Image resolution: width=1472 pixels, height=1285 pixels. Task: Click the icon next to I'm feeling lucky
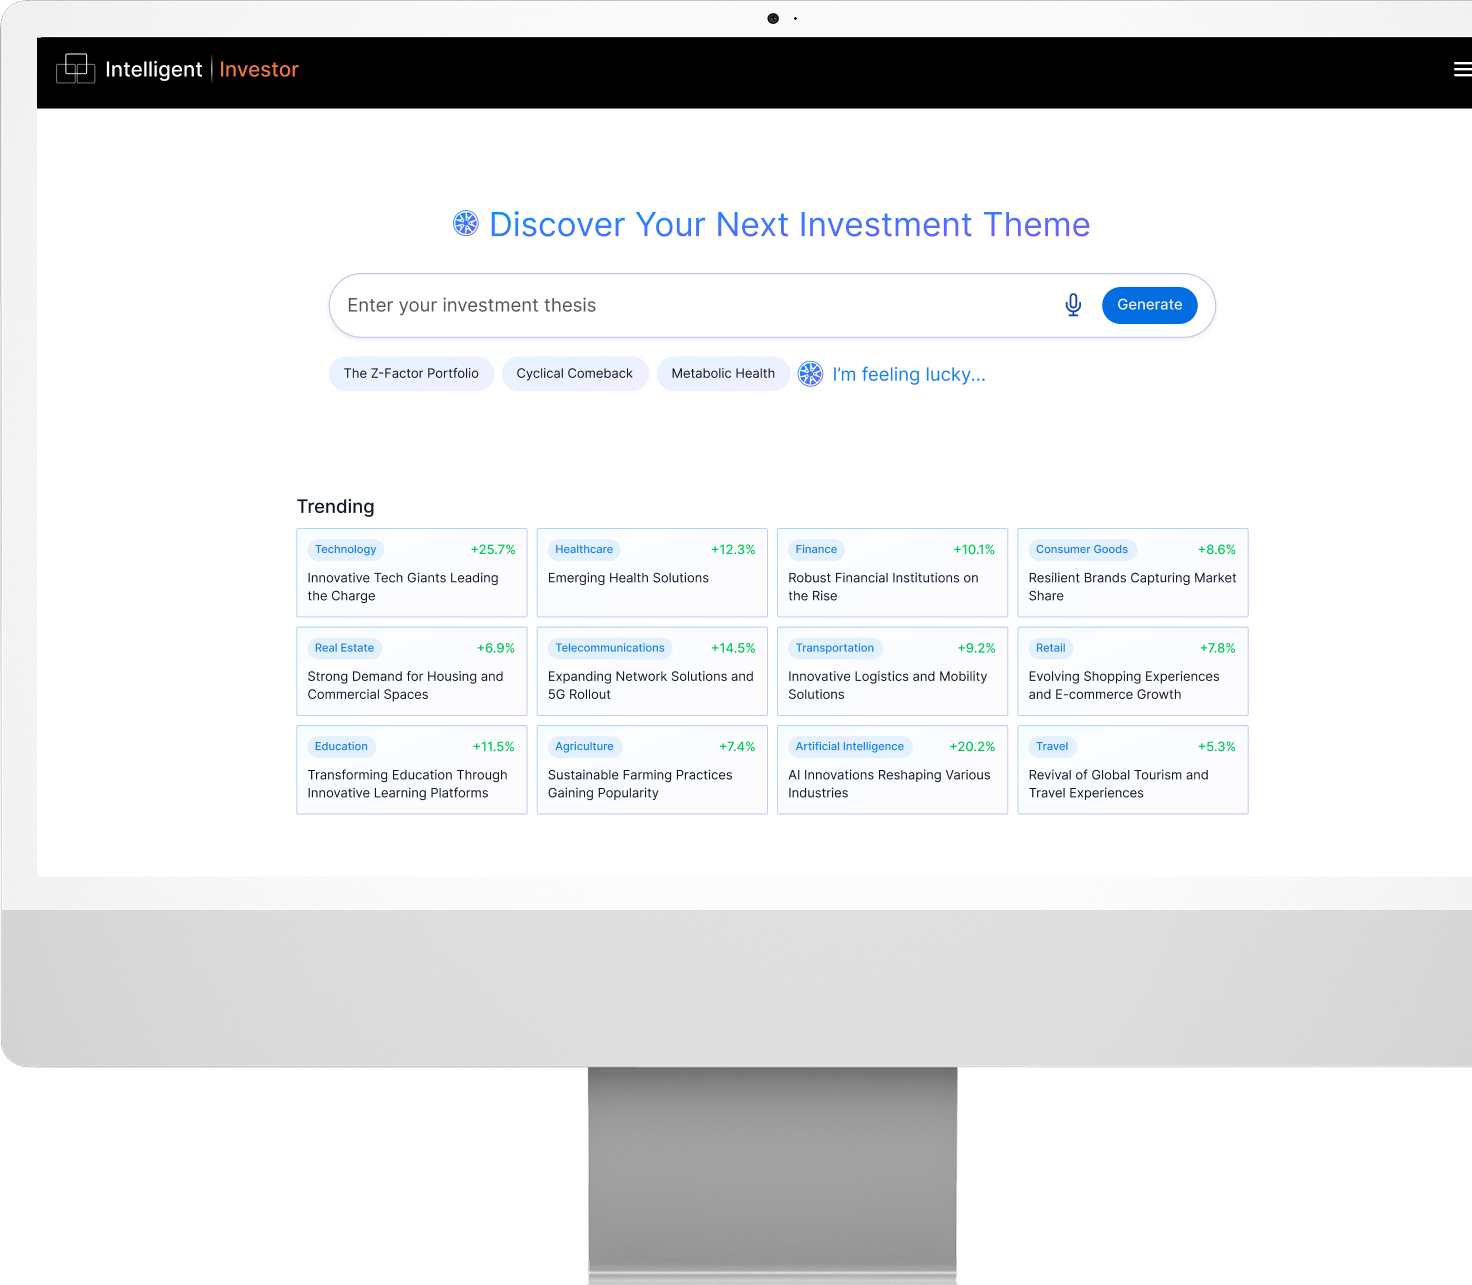[810, 374]
